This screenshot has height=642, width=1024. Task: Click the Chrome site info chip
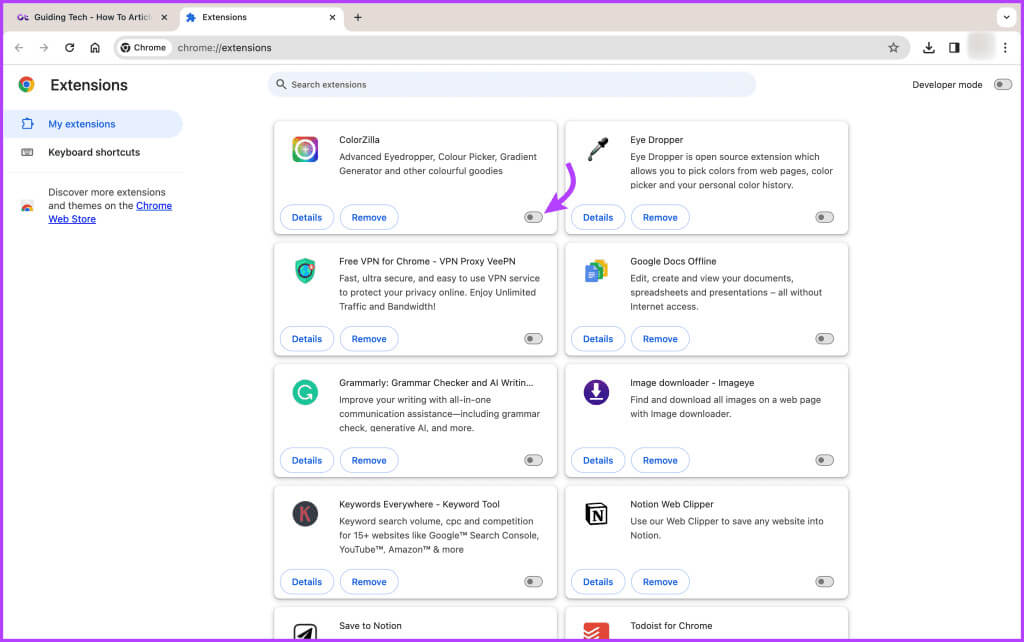pyautogui.click(x=144, y=48)
